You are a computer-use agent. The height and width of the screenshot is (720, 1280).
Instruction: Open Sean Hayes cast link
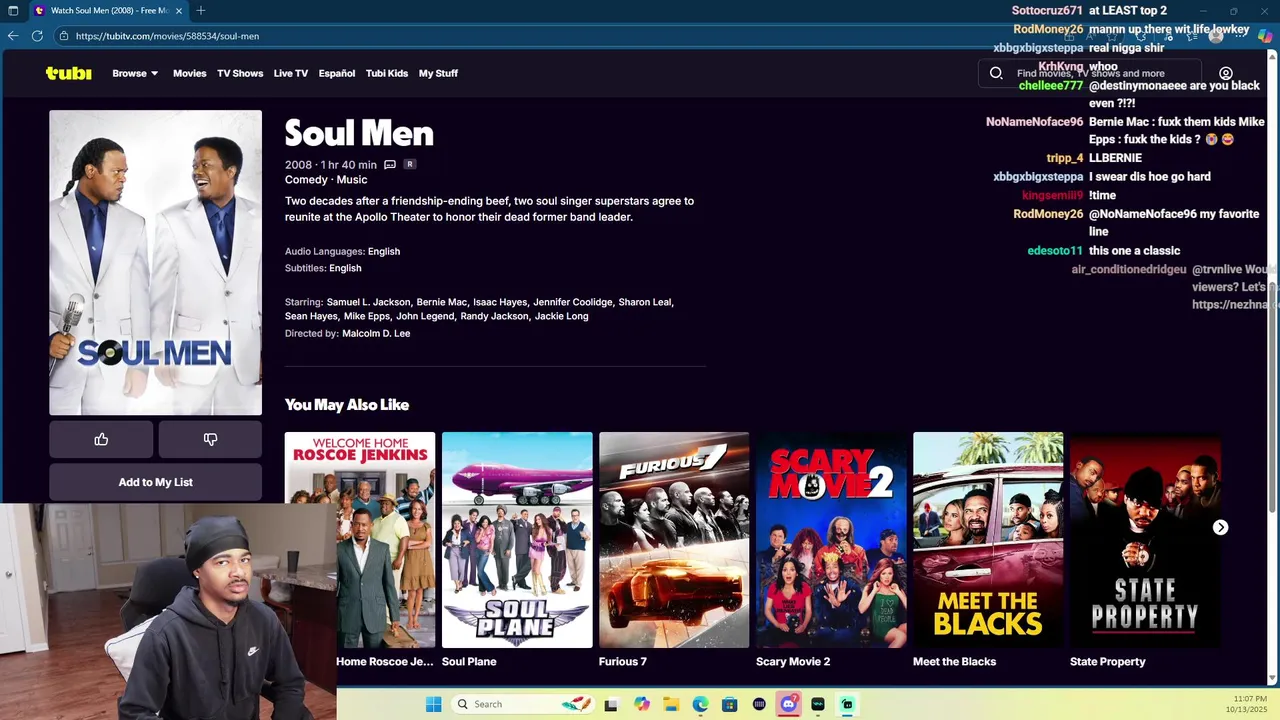(x=312, y=316)
